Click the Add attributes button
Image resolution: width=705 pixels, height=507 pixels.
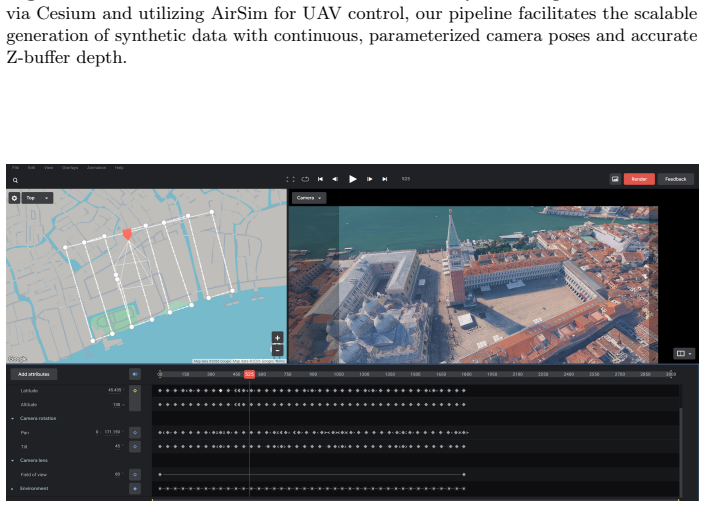(x=34, y=374)
